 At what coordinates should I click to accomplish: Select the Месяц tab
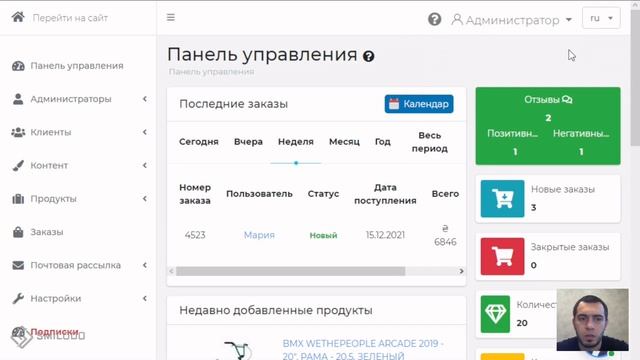coord(344,142)
